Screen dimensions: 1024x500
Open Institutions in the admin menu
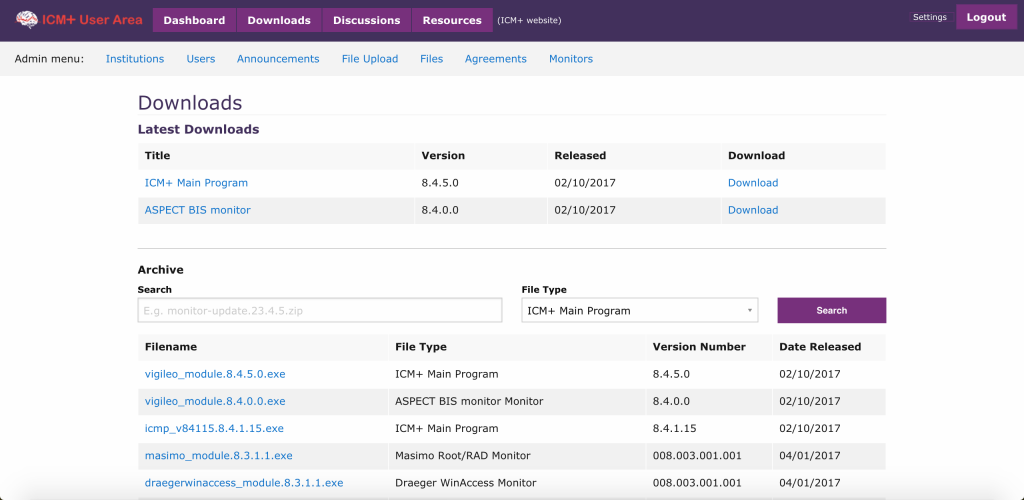(x=135, y=59)
